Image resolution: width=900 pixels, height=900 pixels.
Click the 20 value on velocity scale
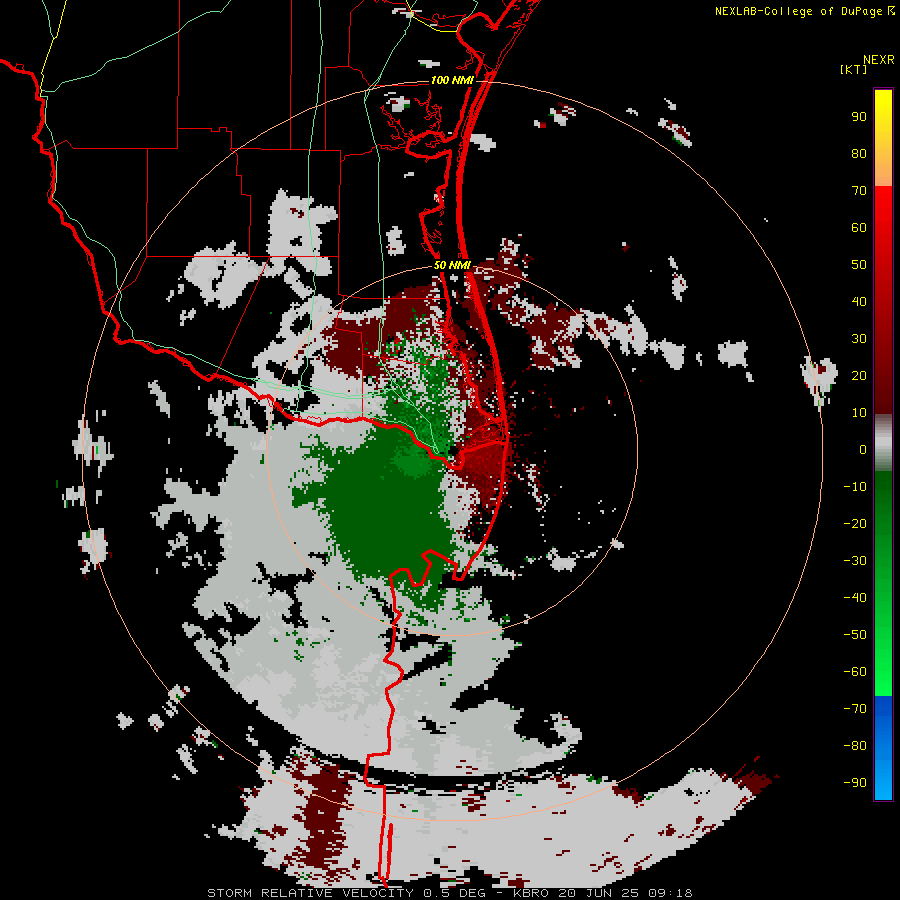[x=859, y=375]
